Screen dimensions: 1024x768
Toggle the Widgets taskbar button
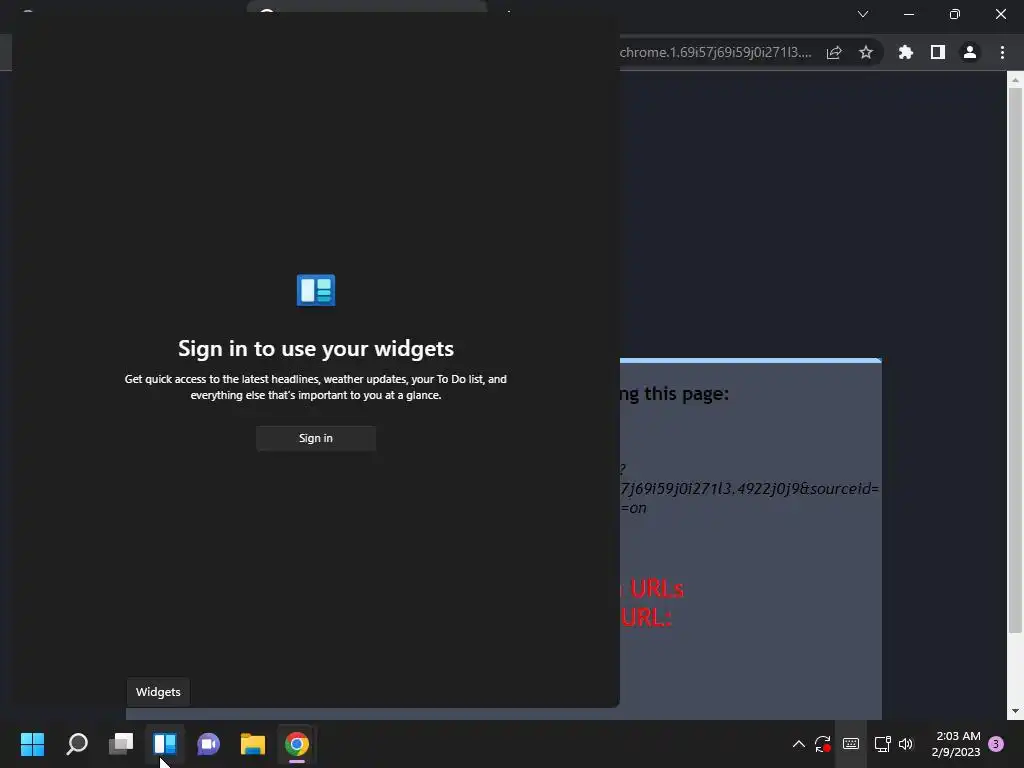coord(165,744)
